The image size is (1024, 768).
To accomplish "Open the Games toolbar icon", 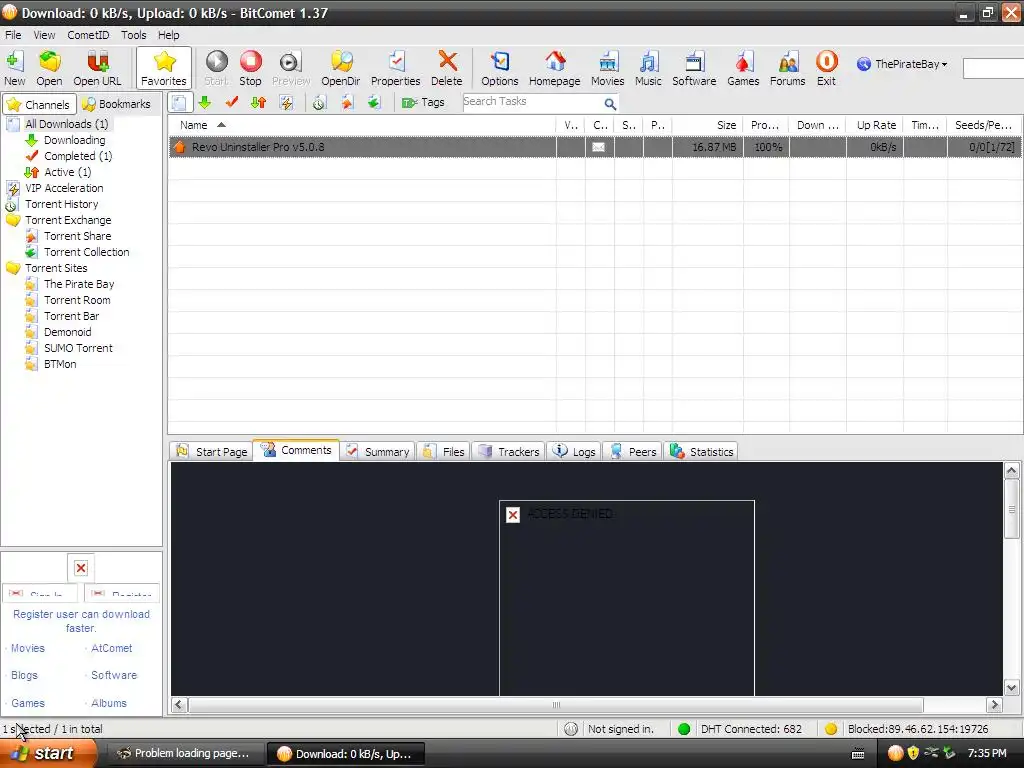I will [x=743, y=68].
